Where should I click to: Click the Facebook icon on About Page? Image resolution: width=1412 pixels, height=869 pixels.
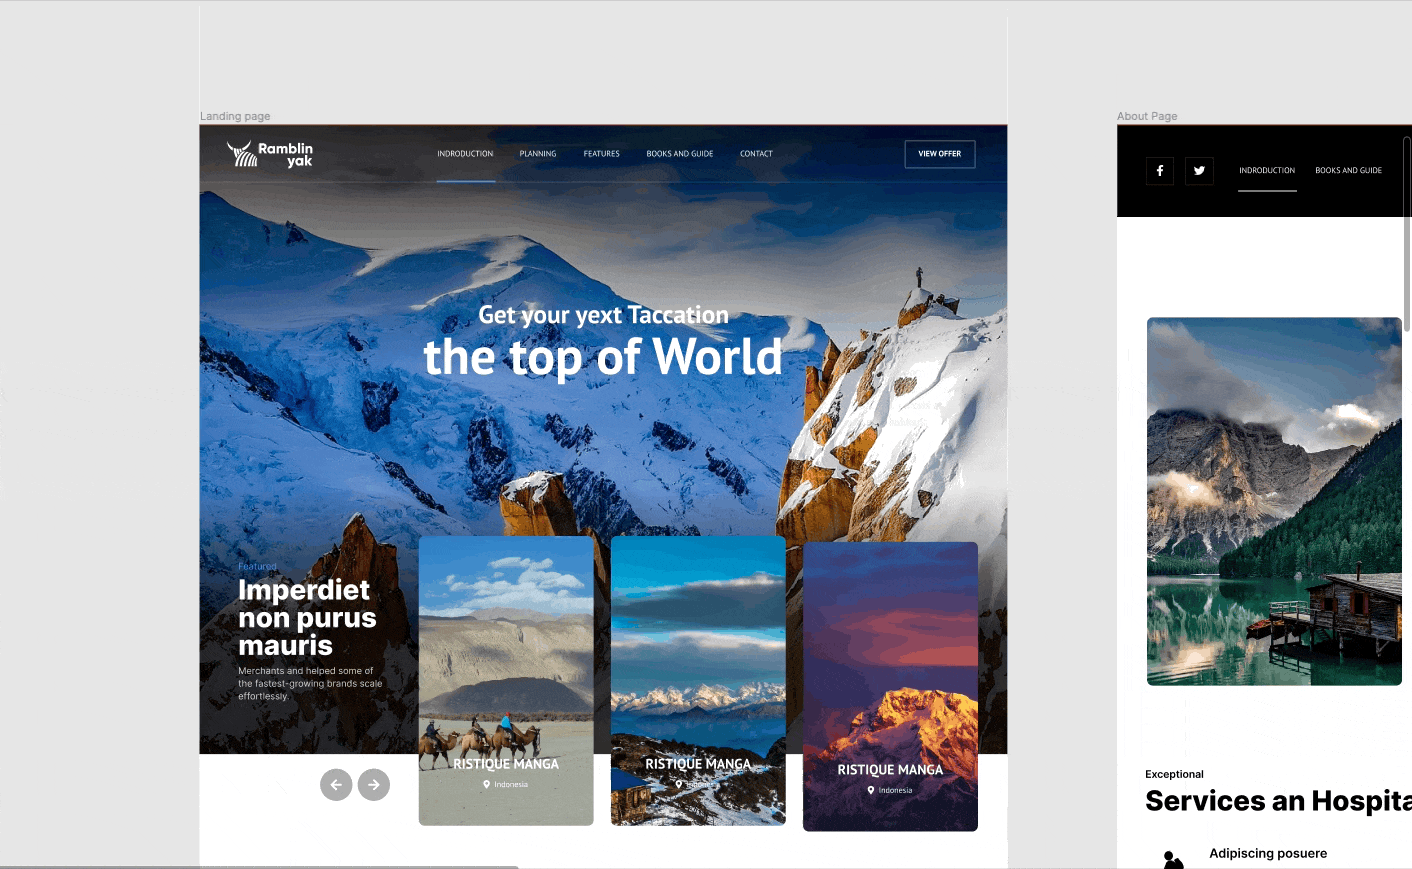click(x=1160, y=171)
